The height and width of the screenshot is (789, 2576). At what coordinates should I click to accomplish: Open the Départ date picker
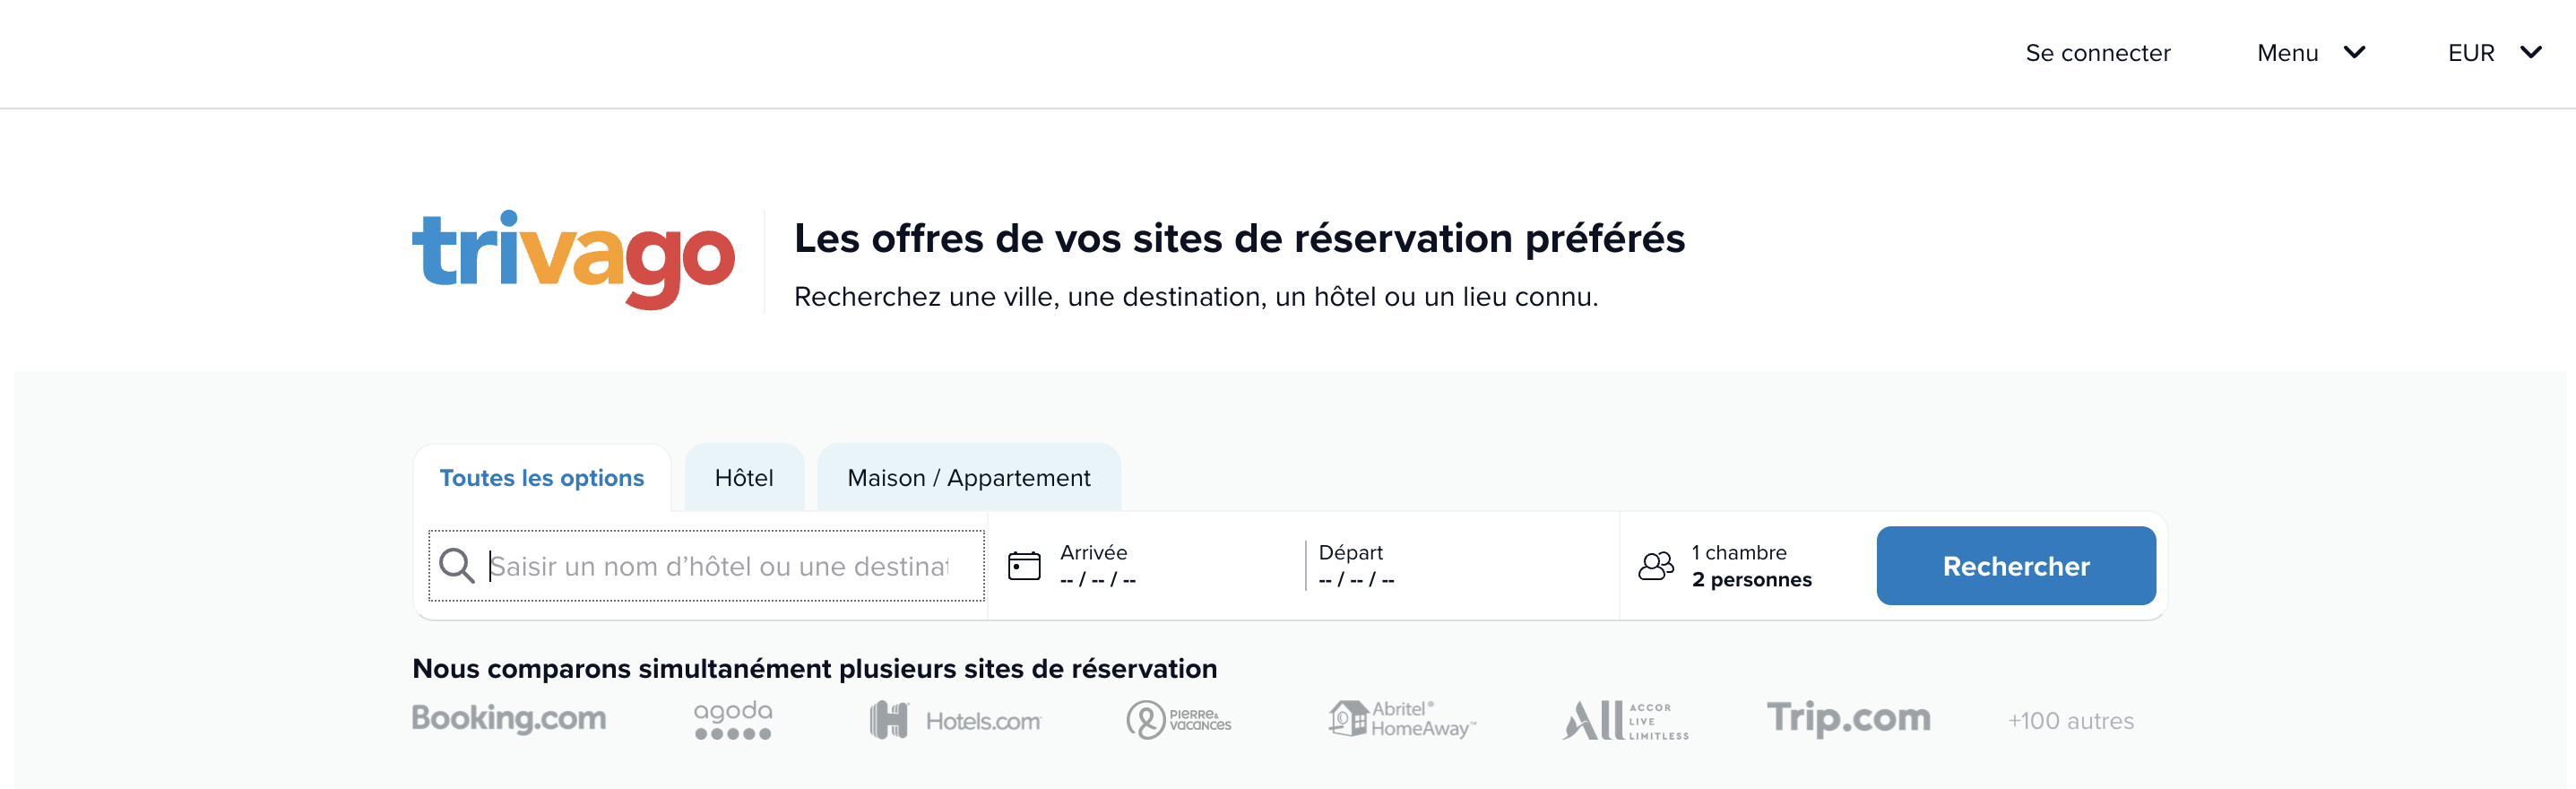click(1462, 566)
